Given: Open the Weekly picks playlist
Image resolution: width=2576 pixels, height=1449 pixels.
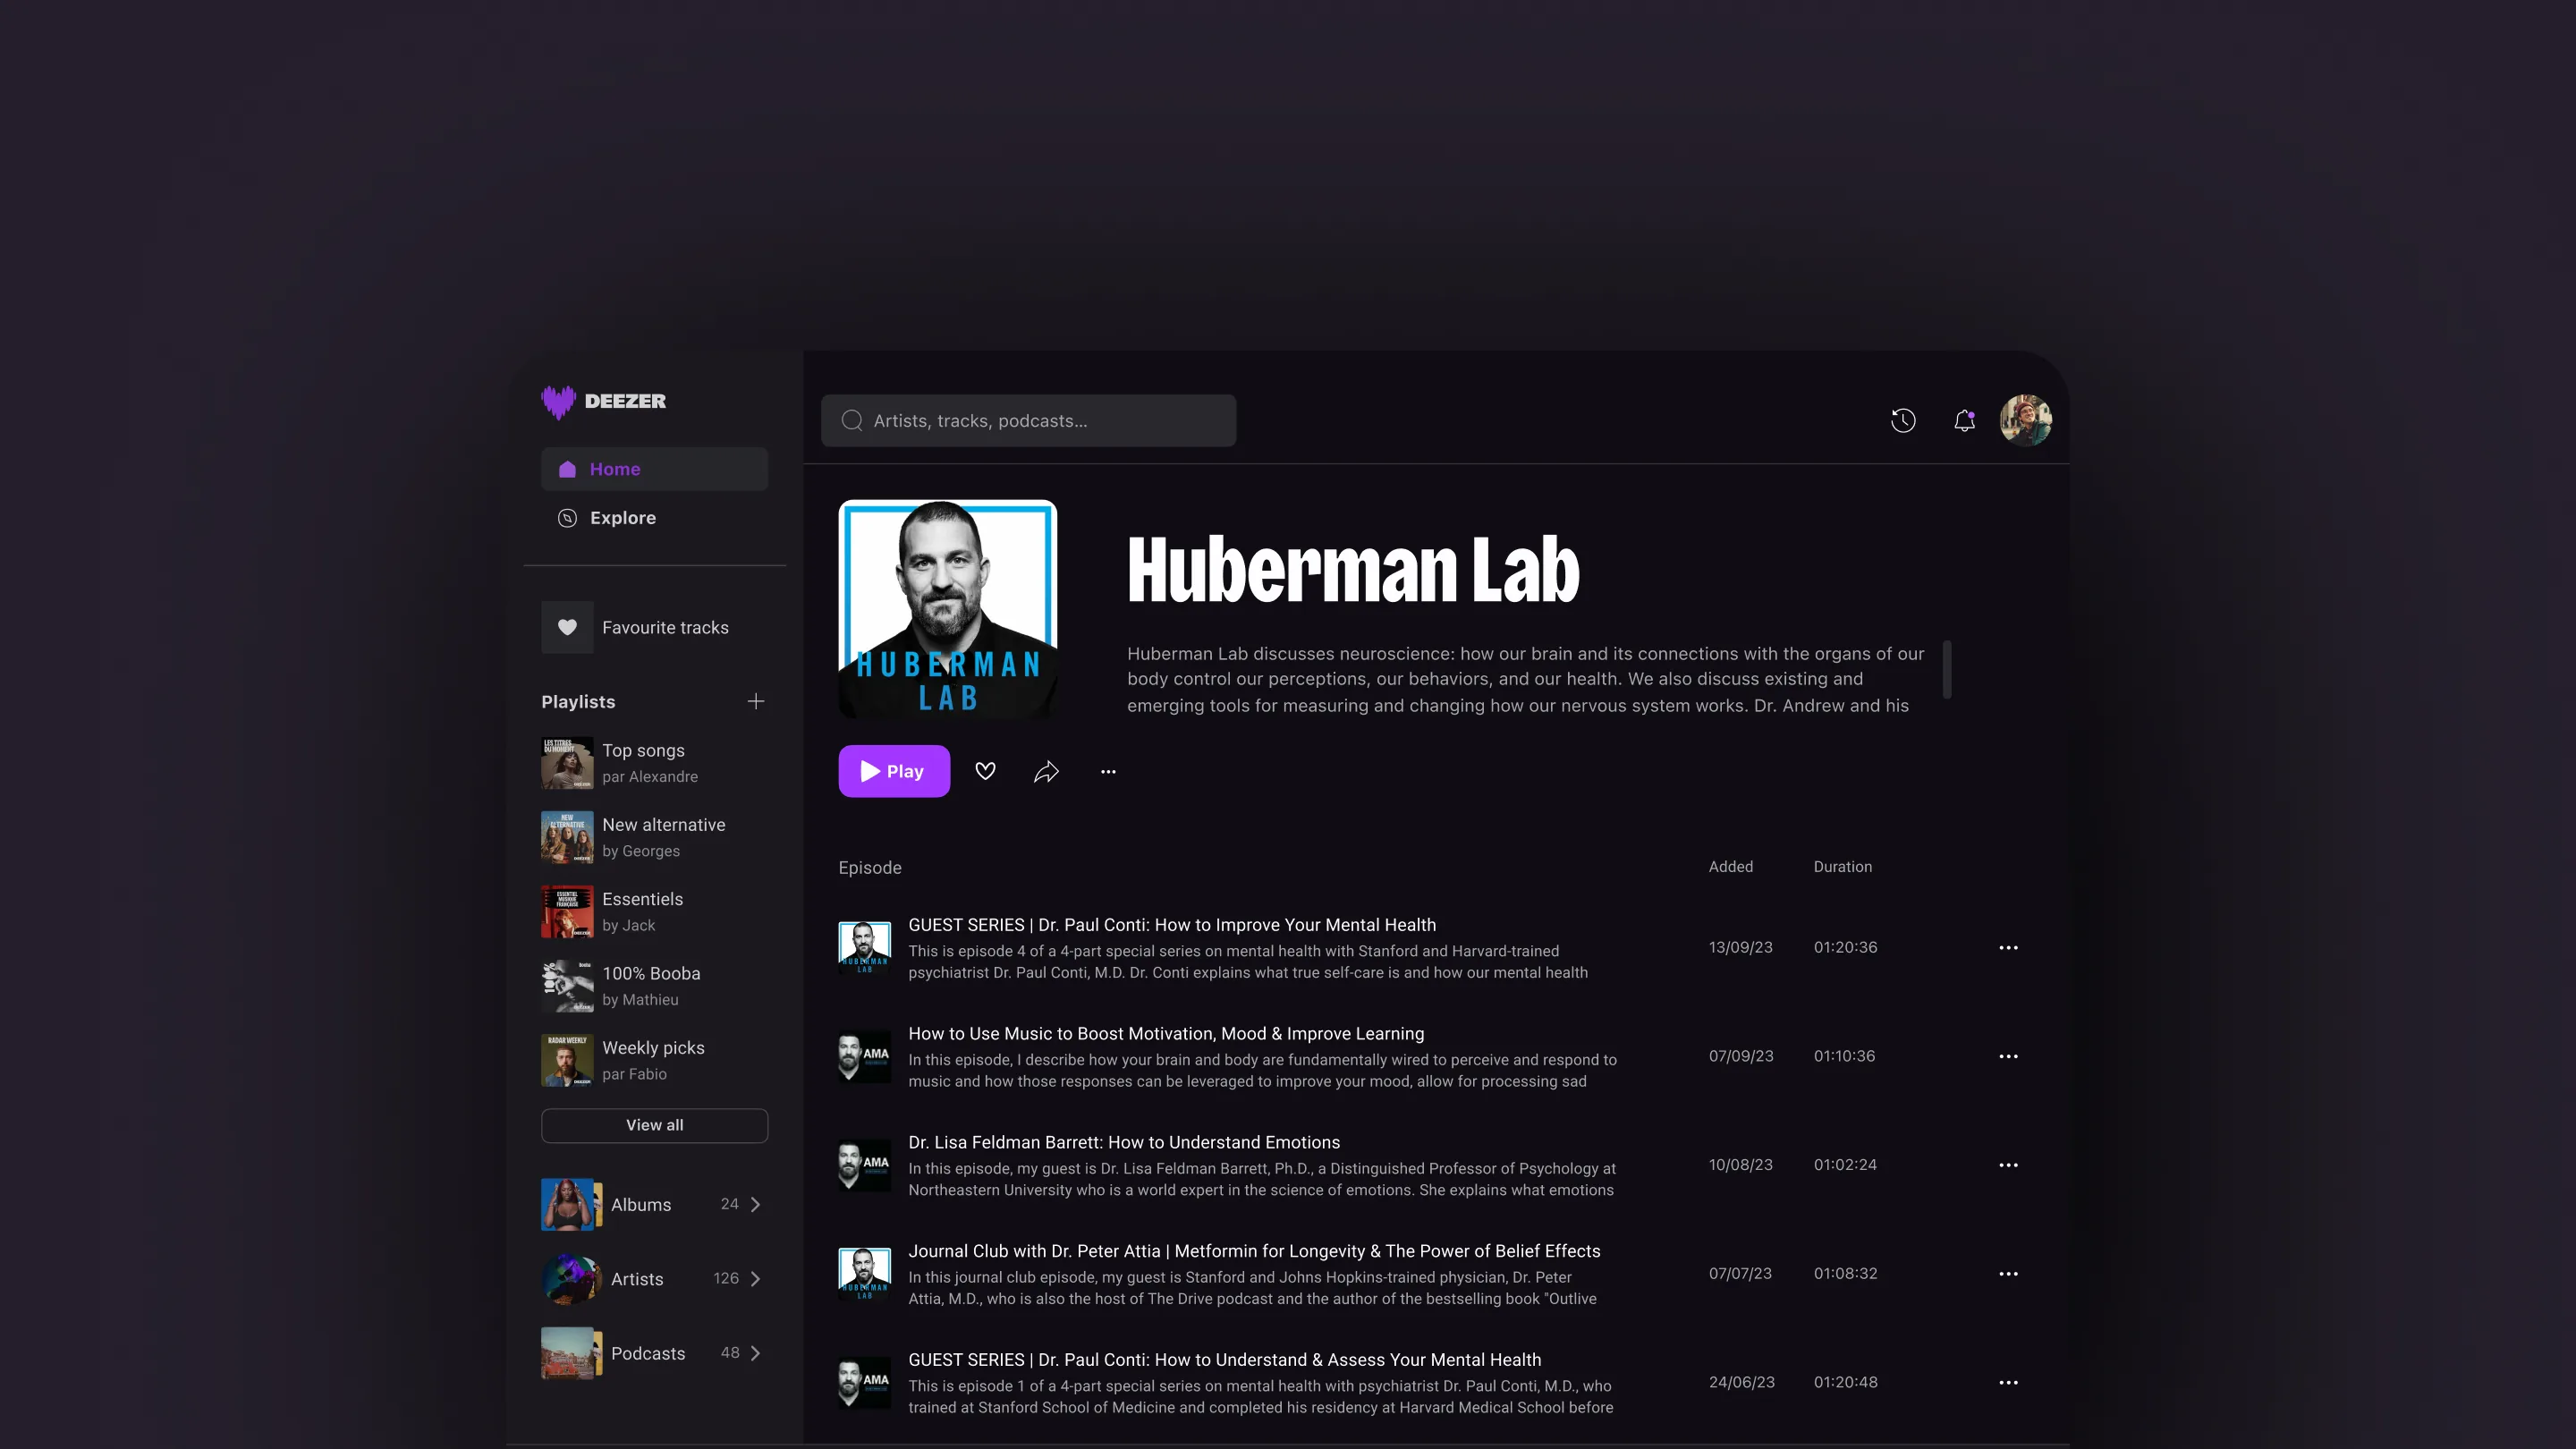Looking at the screenshot, I should (x=654, y=1060).
